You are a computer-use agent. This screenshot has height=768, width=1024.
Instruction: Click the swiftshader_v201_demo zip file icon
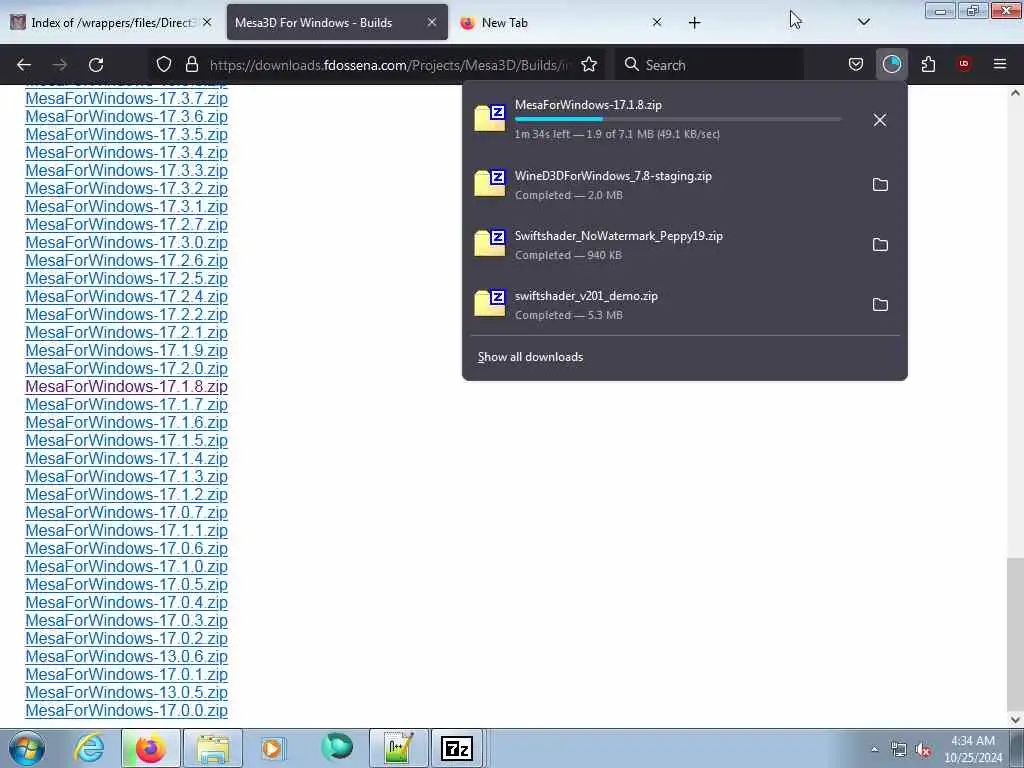(x=490, y=304)
